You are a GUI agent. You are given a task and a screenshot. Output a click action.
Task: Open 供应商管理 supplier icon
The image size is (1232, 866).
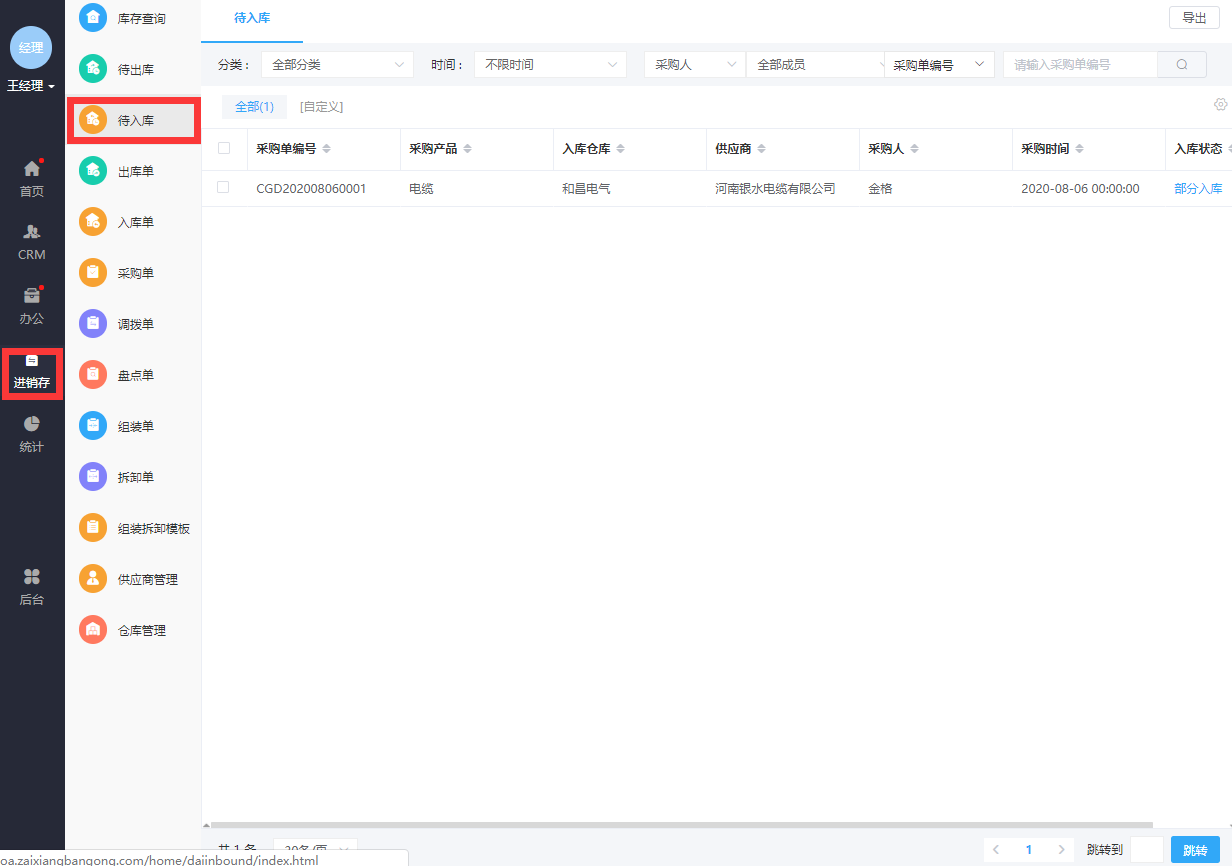point(93,579)
